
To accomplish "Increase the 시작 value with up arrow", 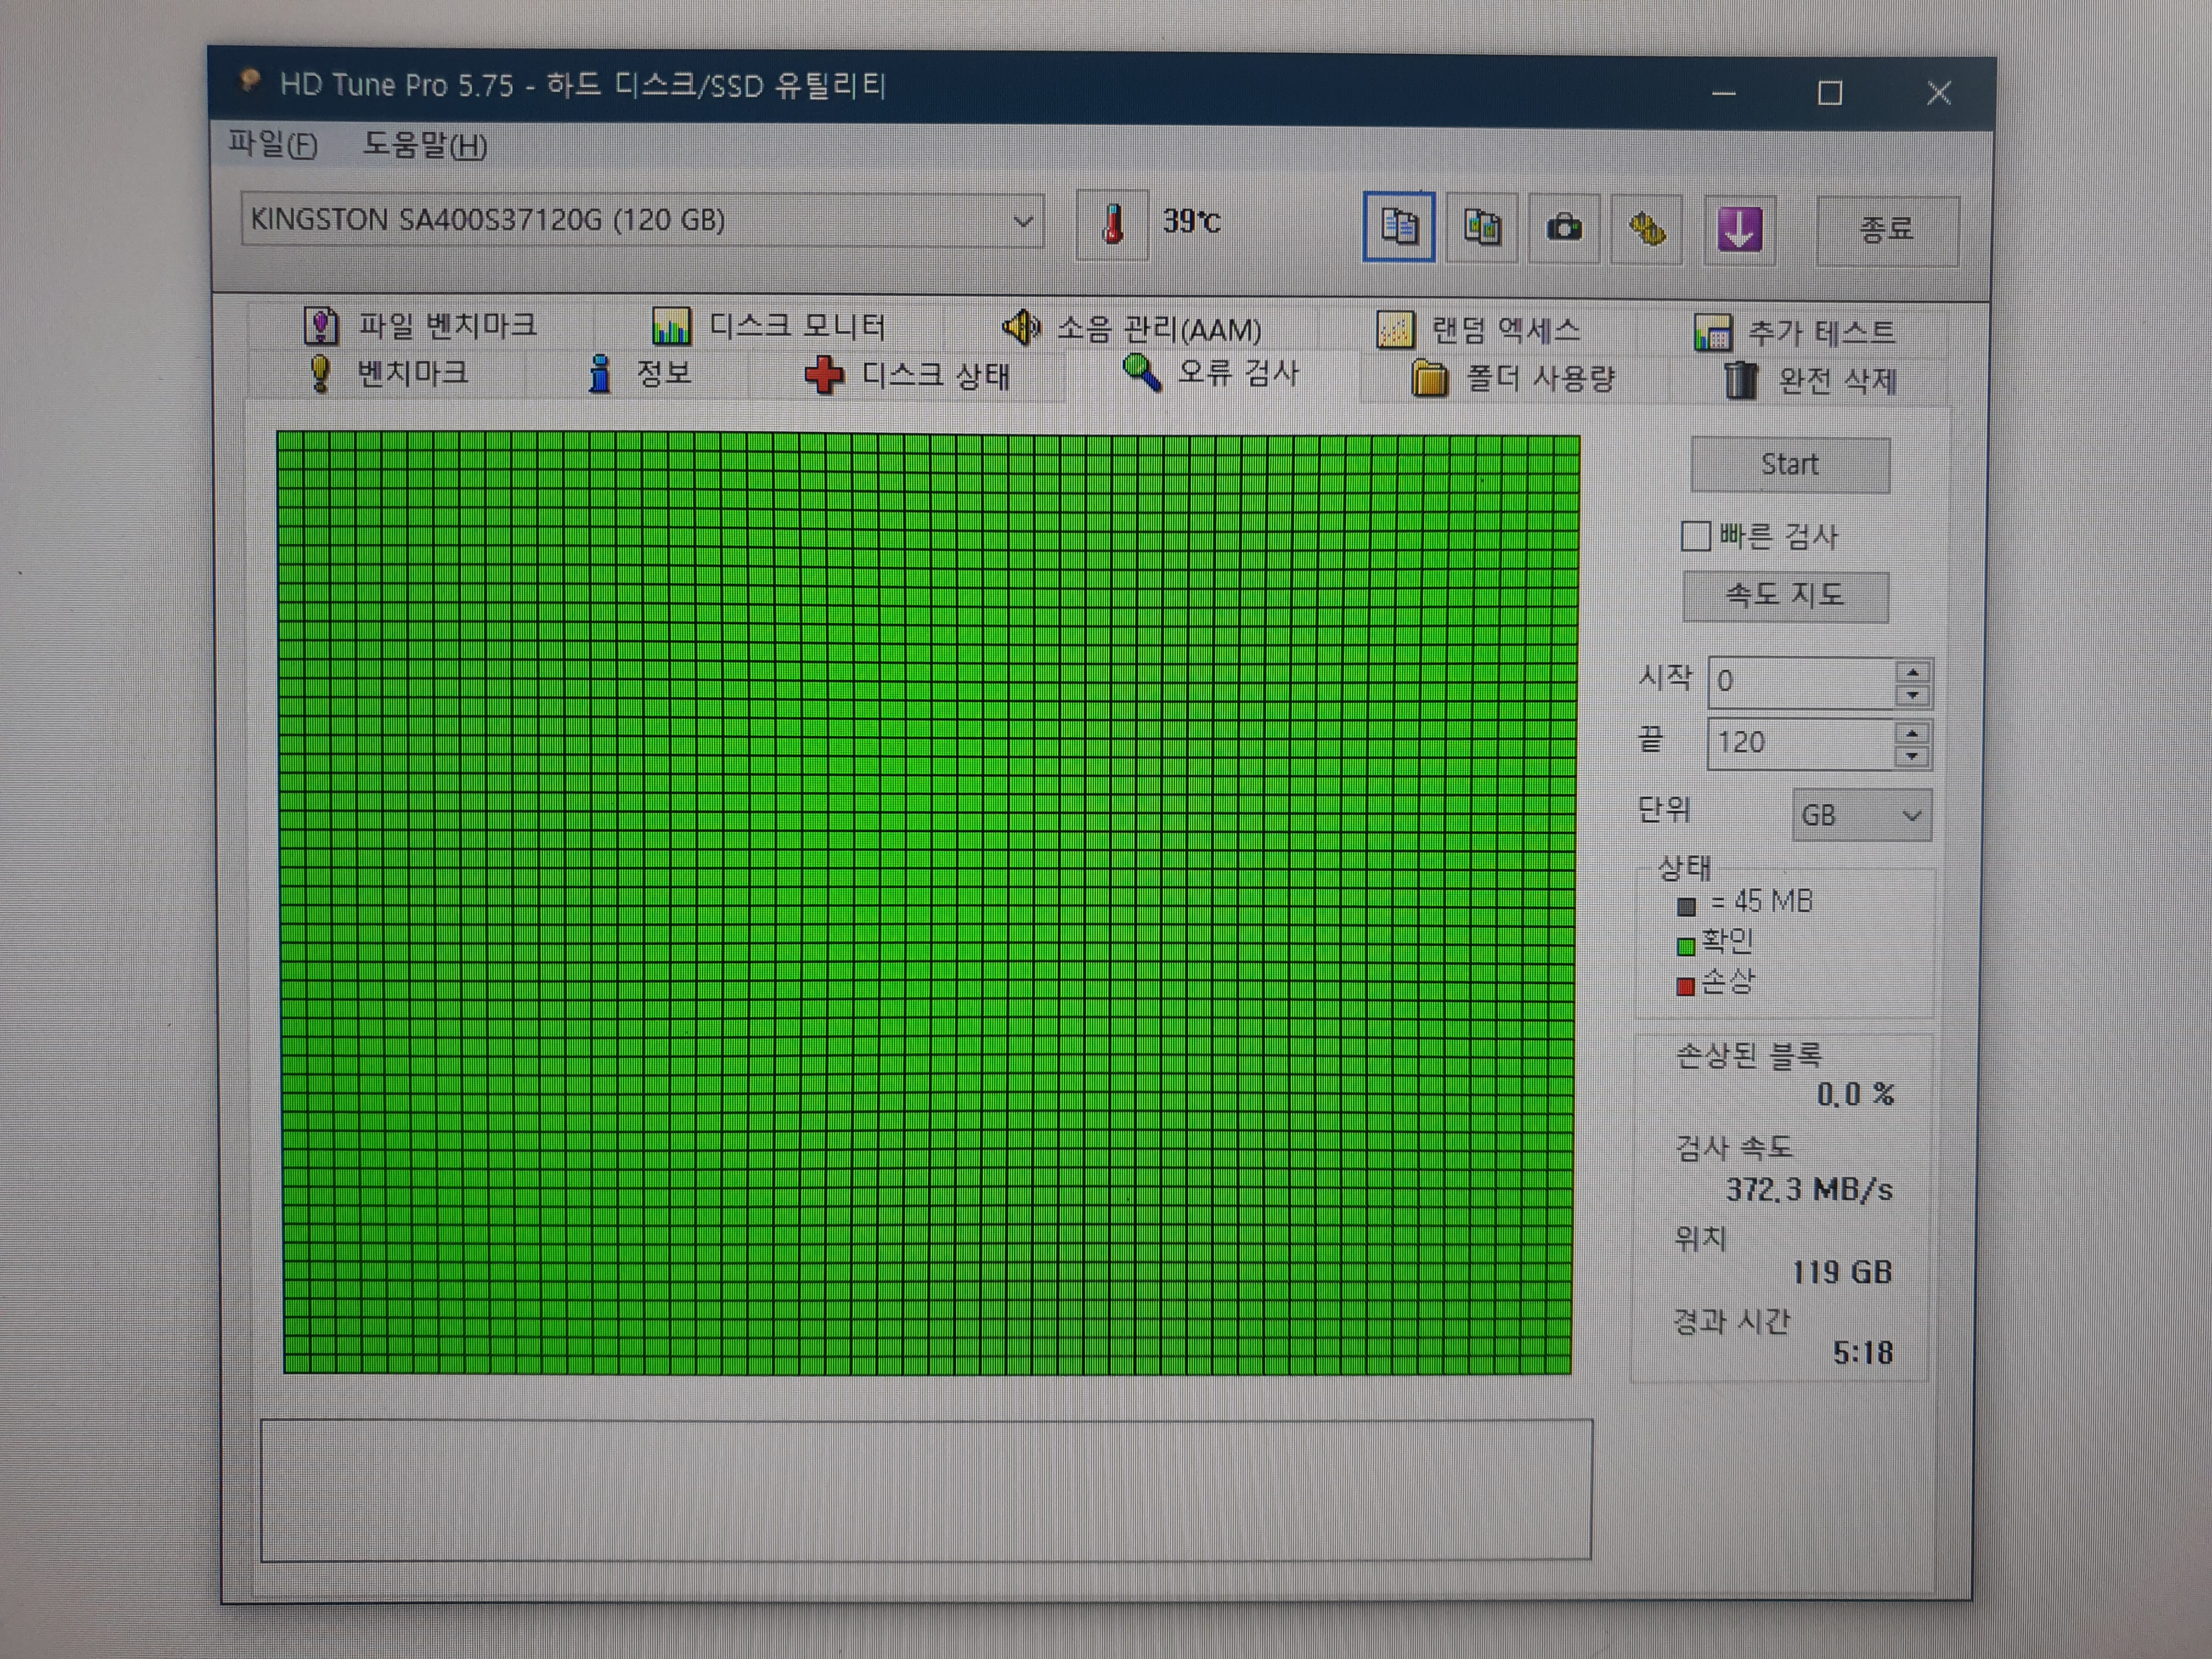I will [1913, 672].
